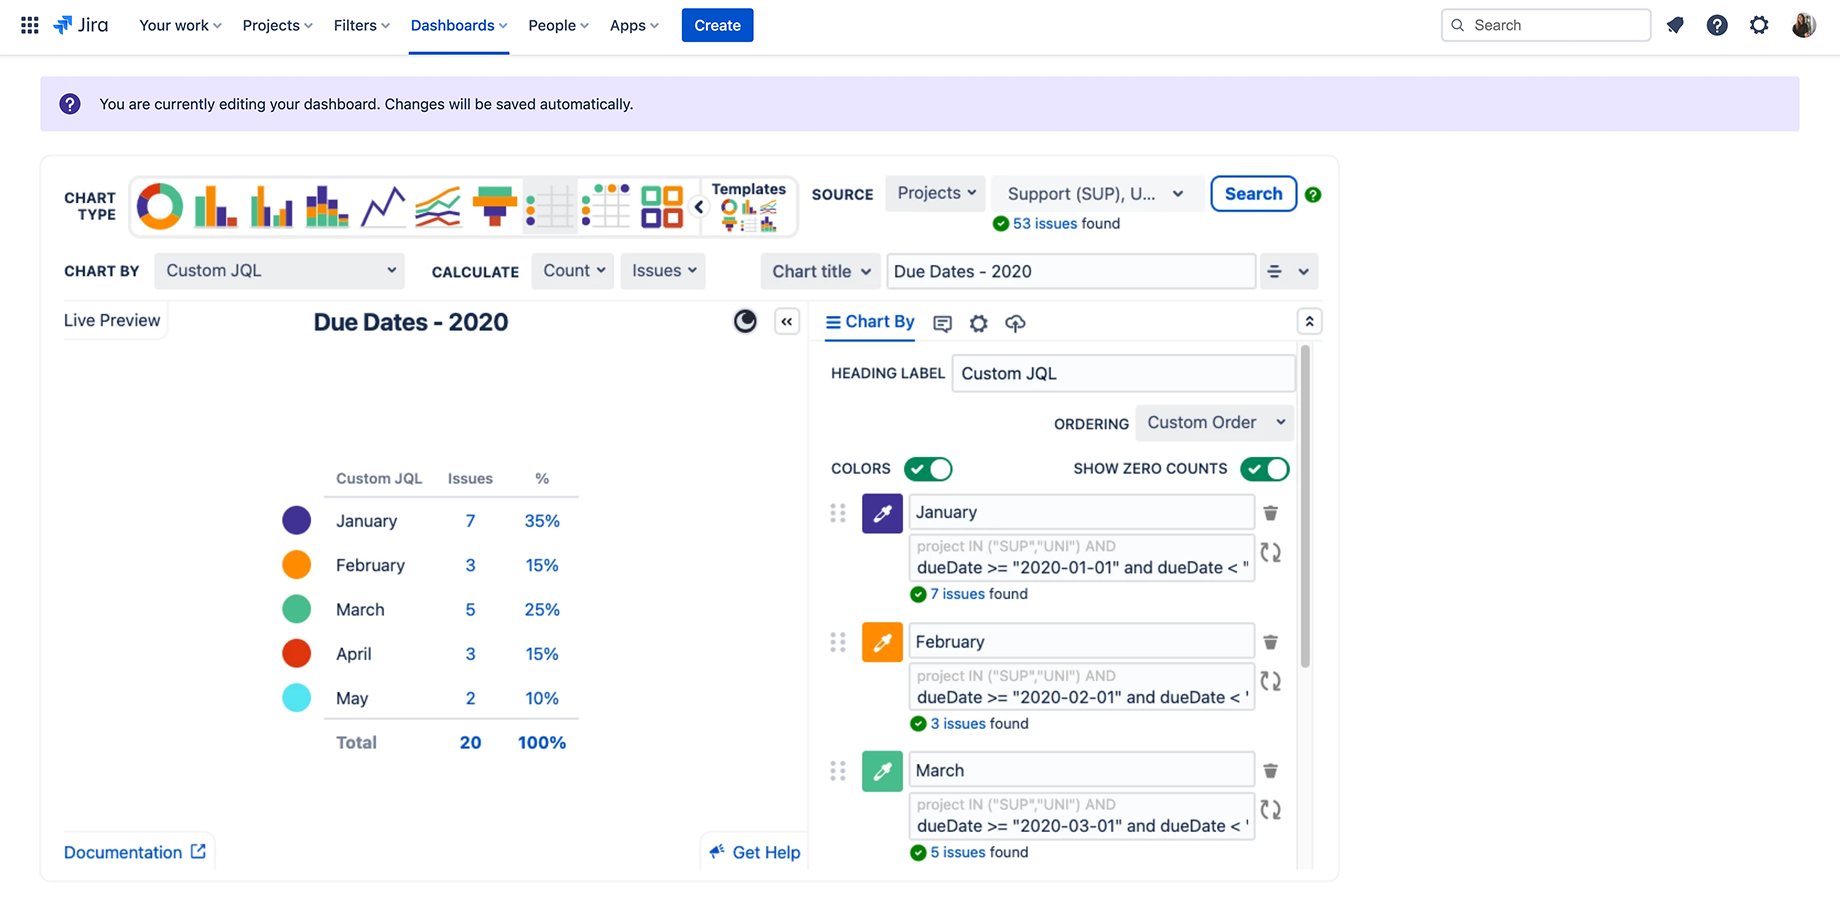Click the cloud upload icon
The width and height of the screenshot is (1840, 900).
(1015, 323)
